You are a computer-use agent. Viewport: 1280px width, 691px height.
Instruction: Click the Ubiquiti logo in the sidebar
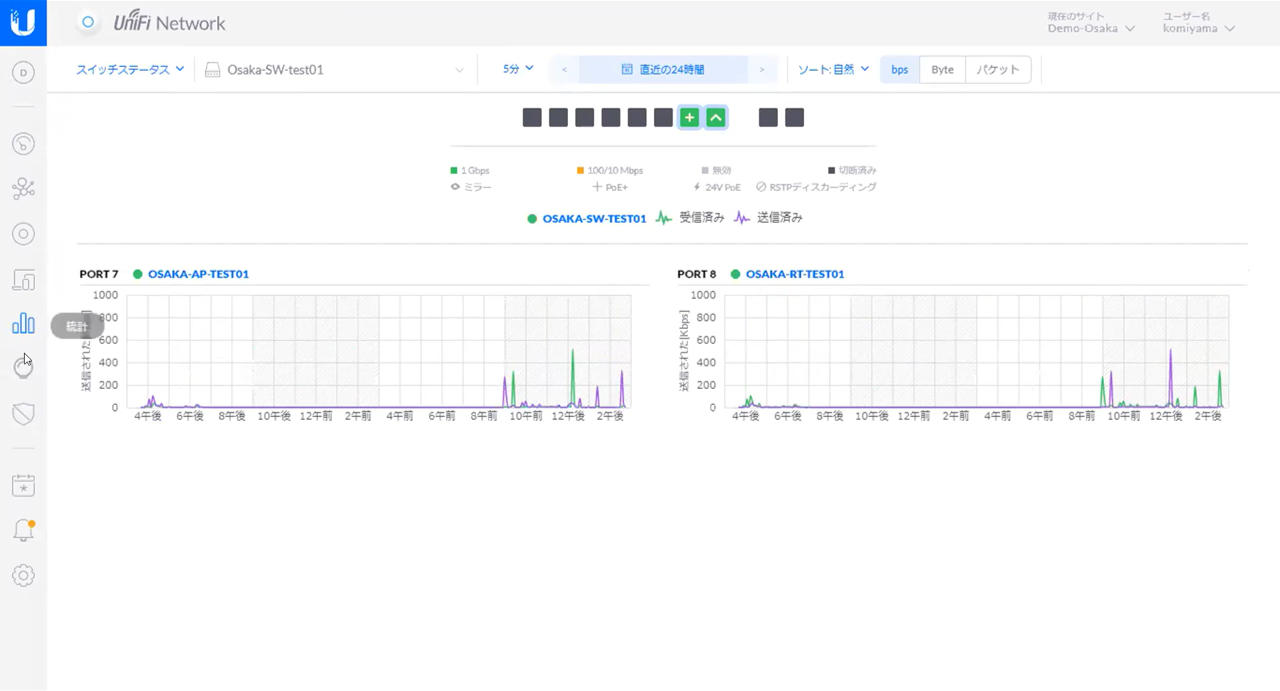(23, 22)
